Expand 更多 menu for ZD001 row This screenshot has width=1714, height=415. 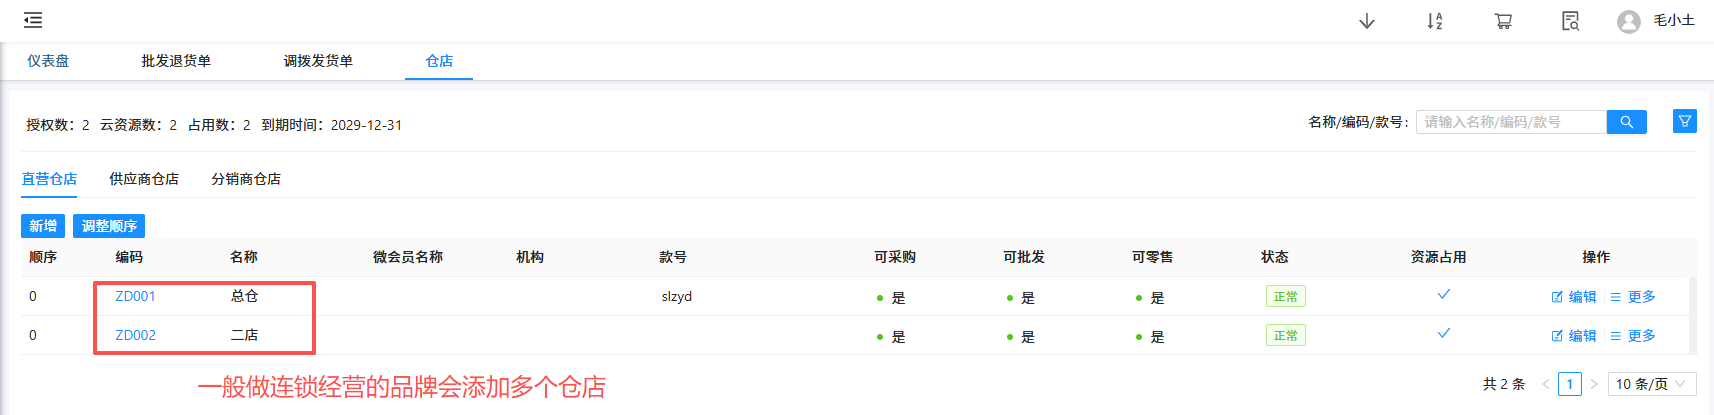(x=1633, y=297)
